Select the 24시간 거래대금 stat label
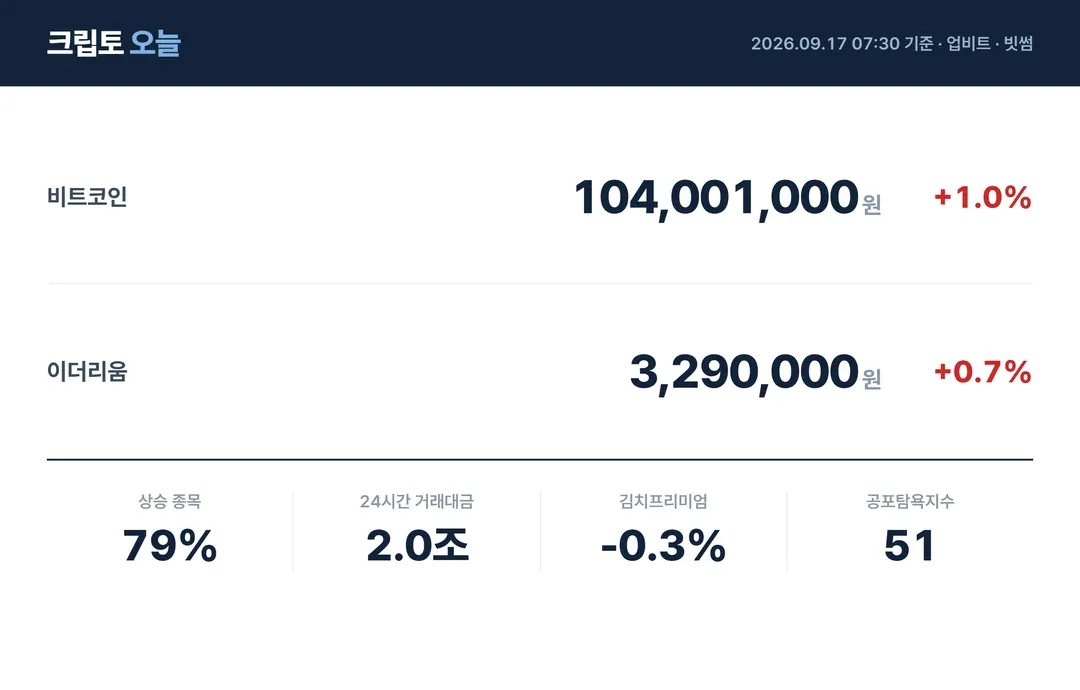 pyautogui.click(x=417, y=501)
